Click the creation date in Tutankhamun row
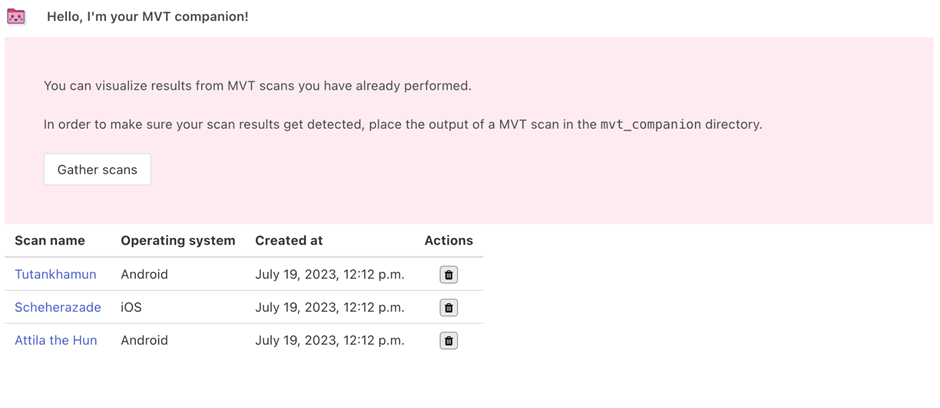This screenshot has width=940, height=408. pyautogui.click(x=329, y=274)
